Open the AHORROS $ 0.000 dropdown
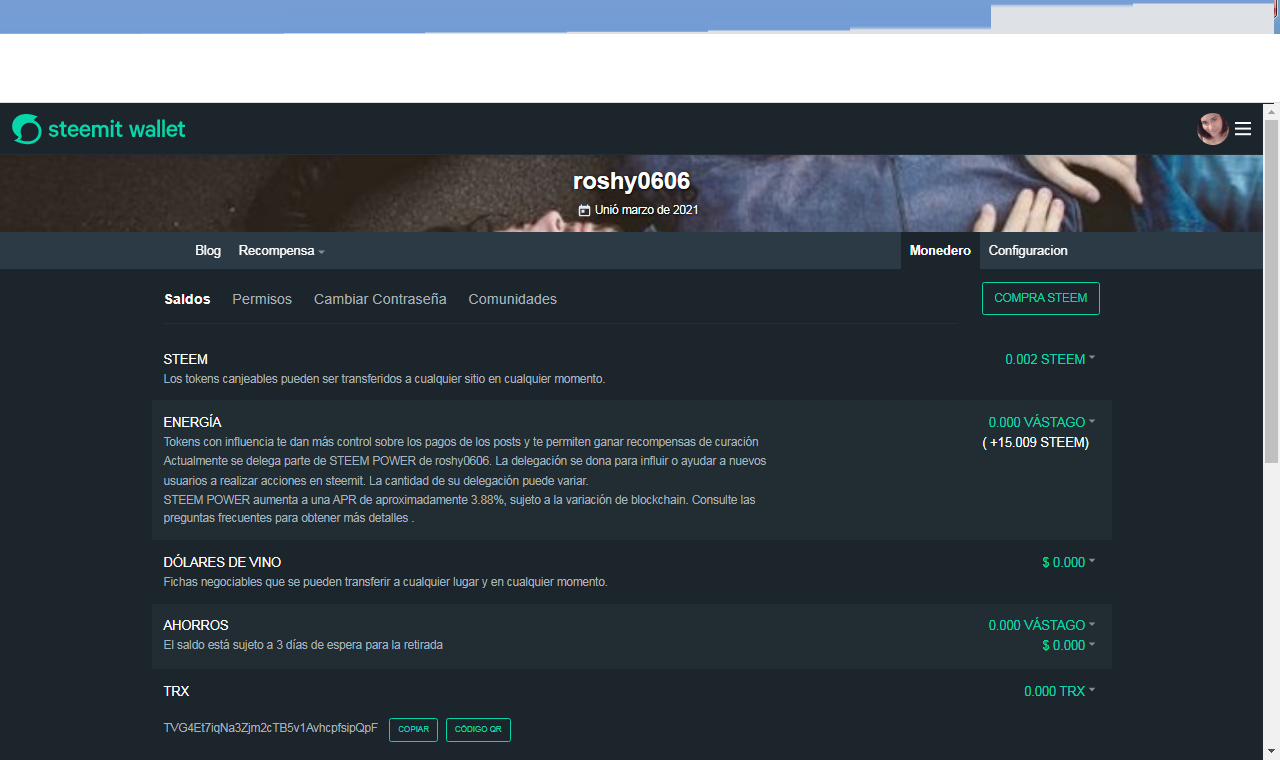The height and width of the screenshot is (760, 1280). [x=1068, y=645]
